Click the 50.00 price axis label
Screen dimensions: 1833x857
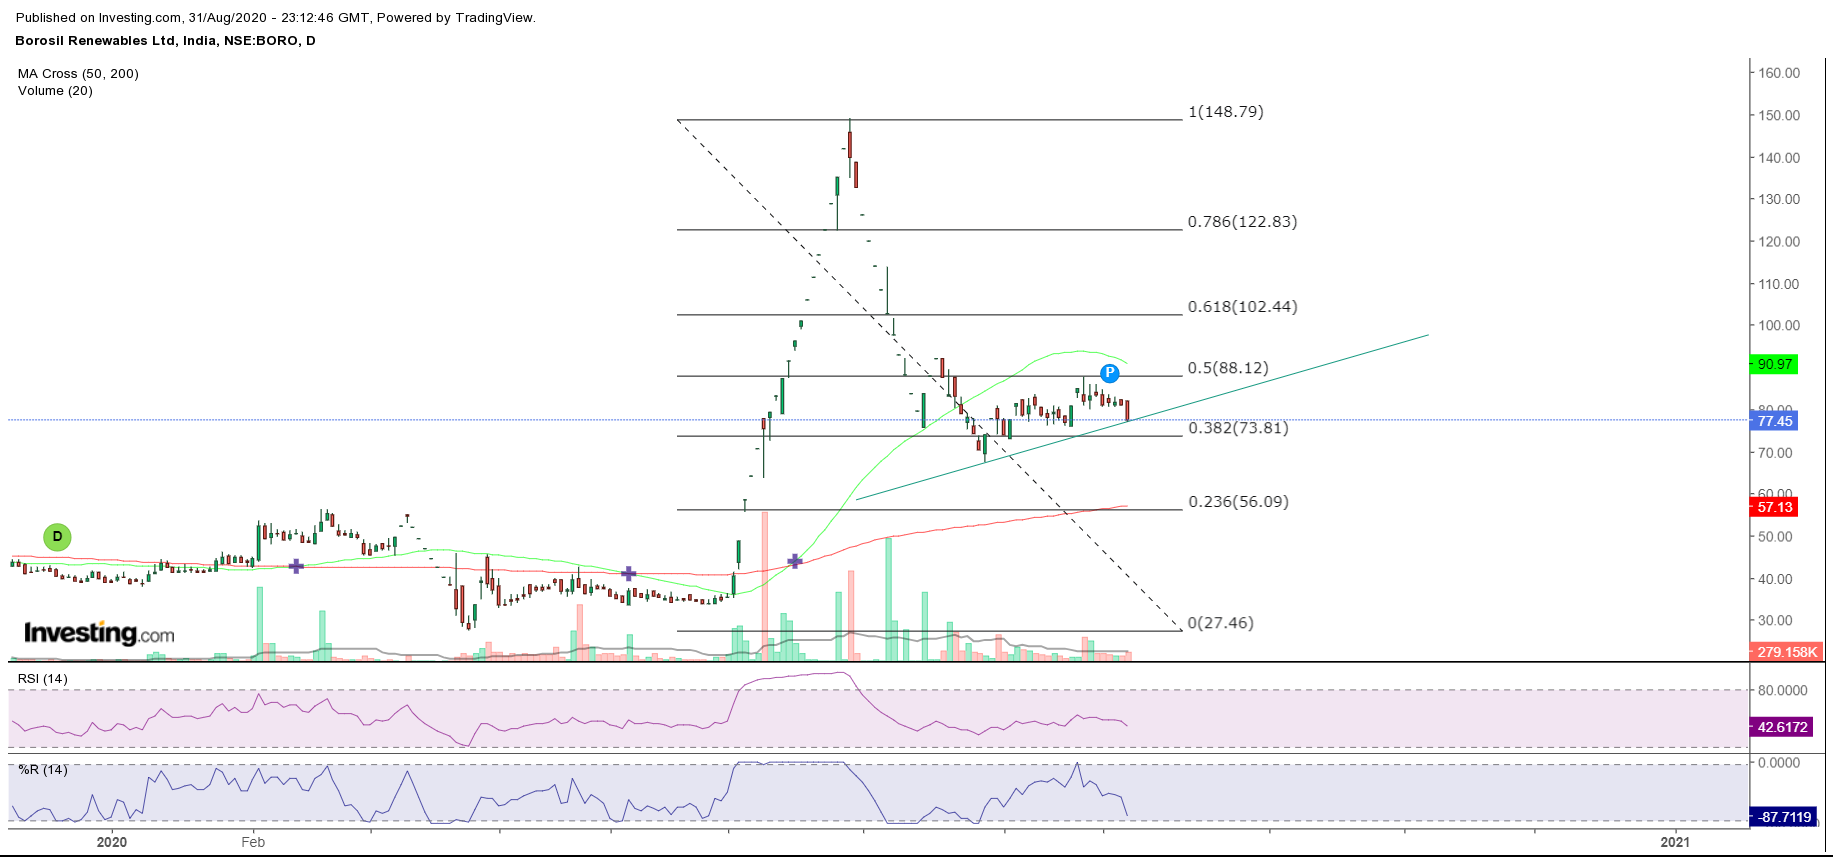coord(1775,537)
